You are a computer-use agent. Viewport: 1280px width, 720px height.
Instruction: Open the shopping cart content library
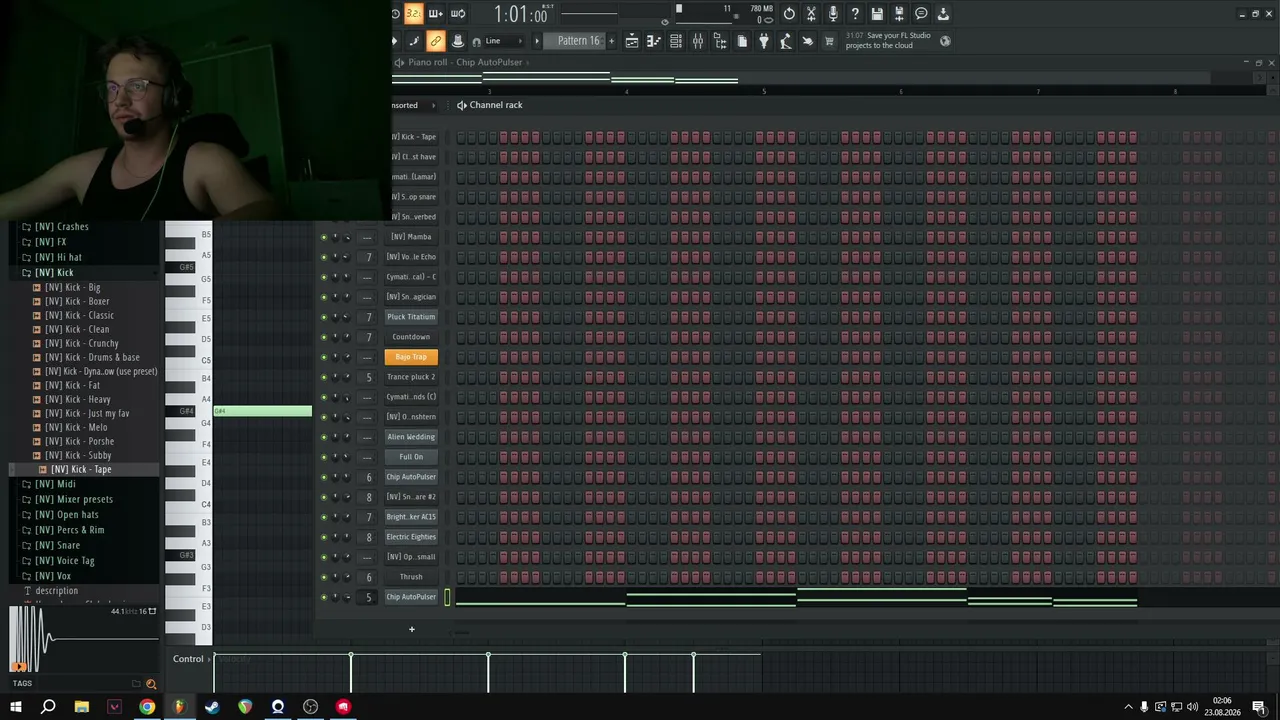click(x=829, y=41)
